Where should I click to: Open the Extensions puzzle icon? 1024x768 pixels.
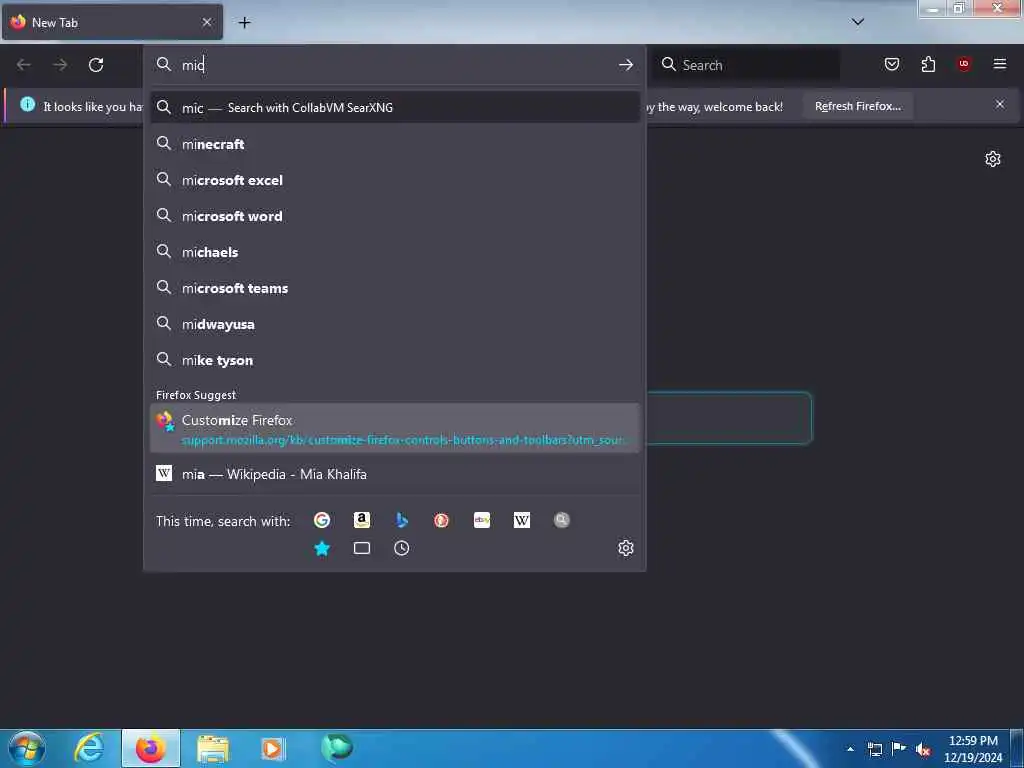(928, 64)
